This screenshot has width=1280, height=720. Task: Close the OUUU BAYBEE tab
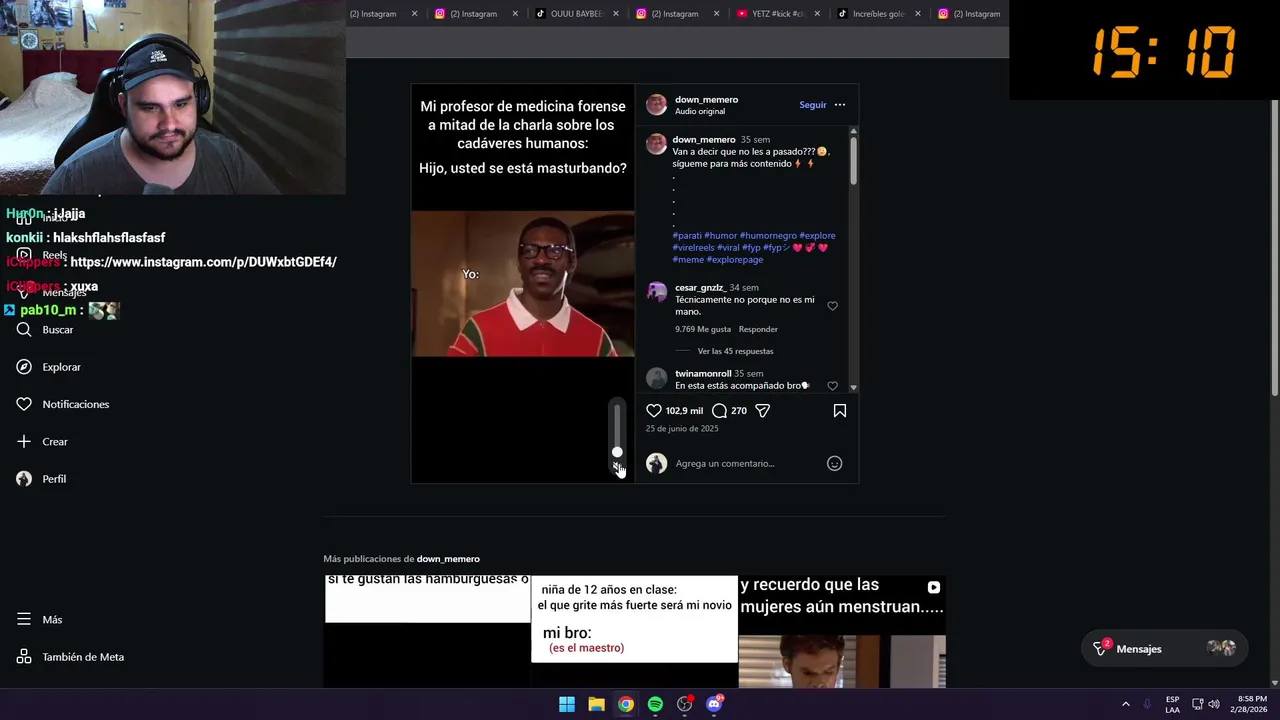point(616,14)
